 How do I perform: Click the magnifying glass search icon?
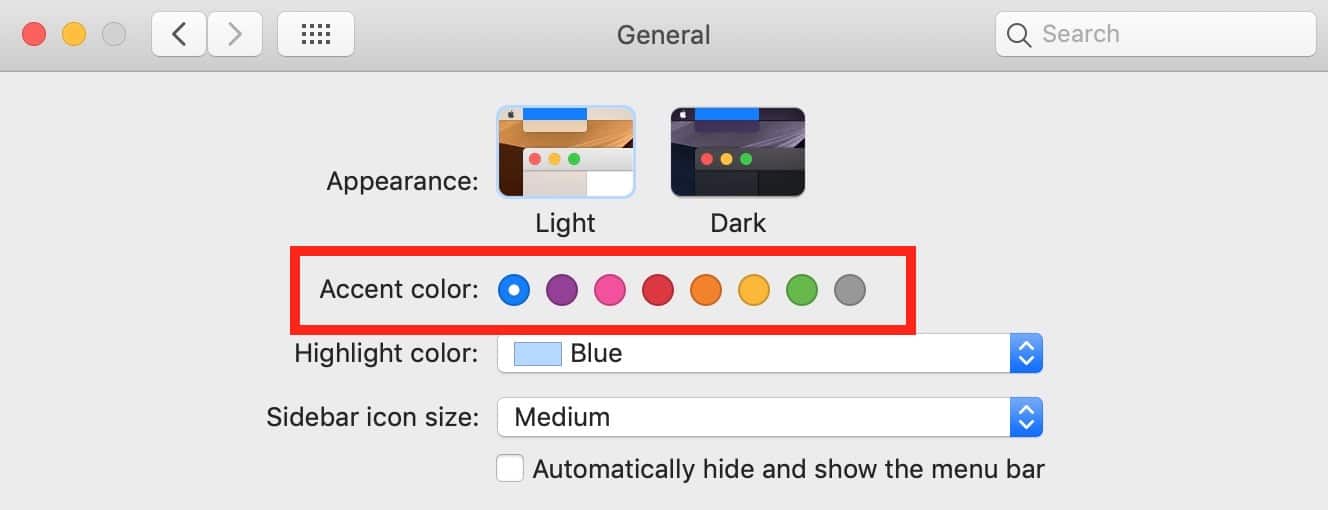click(x=1019, y=35)
